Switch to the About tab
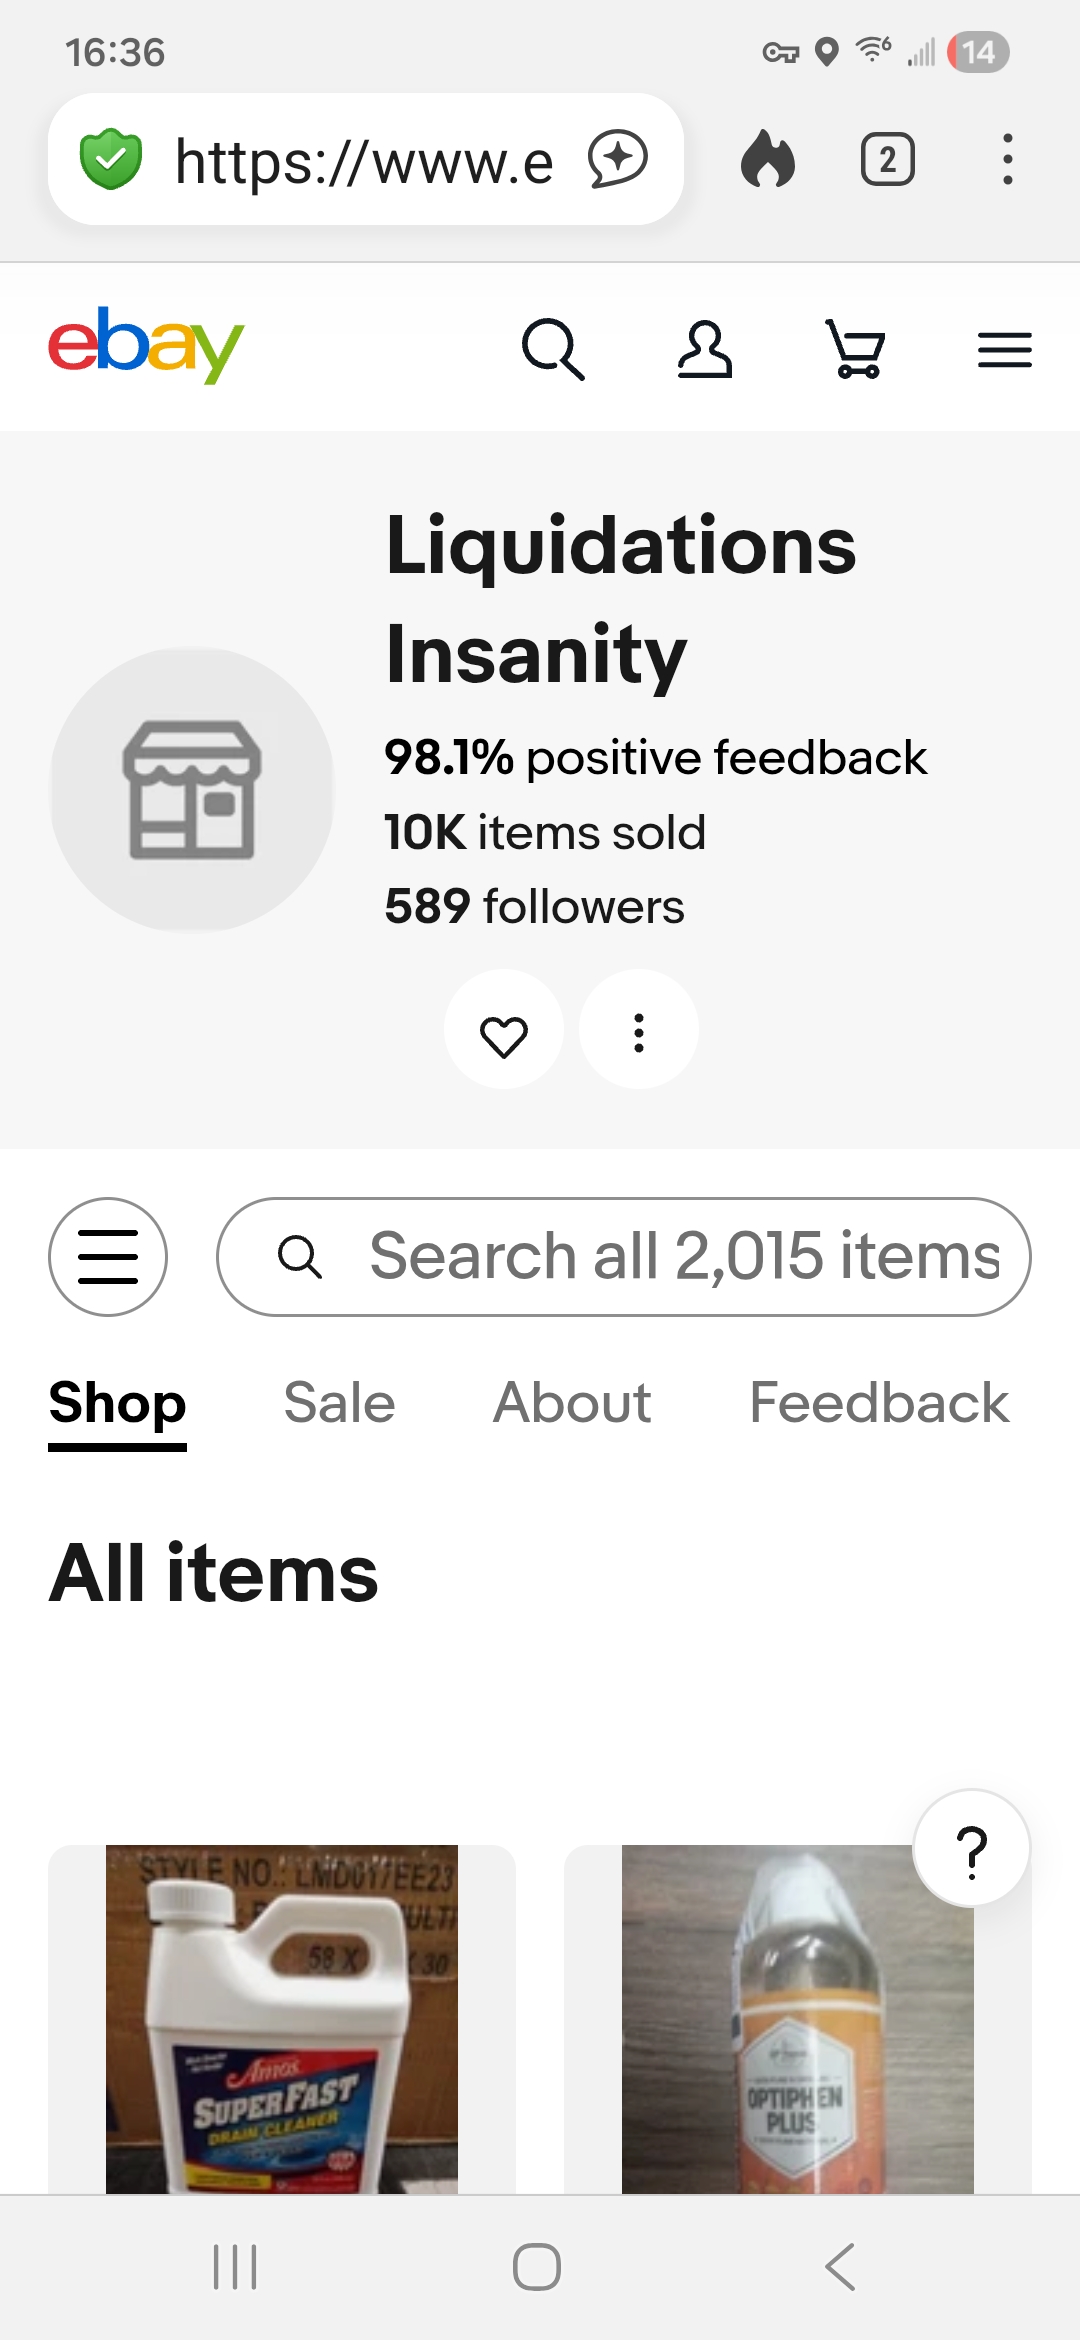 click(x=572, y=1402)
